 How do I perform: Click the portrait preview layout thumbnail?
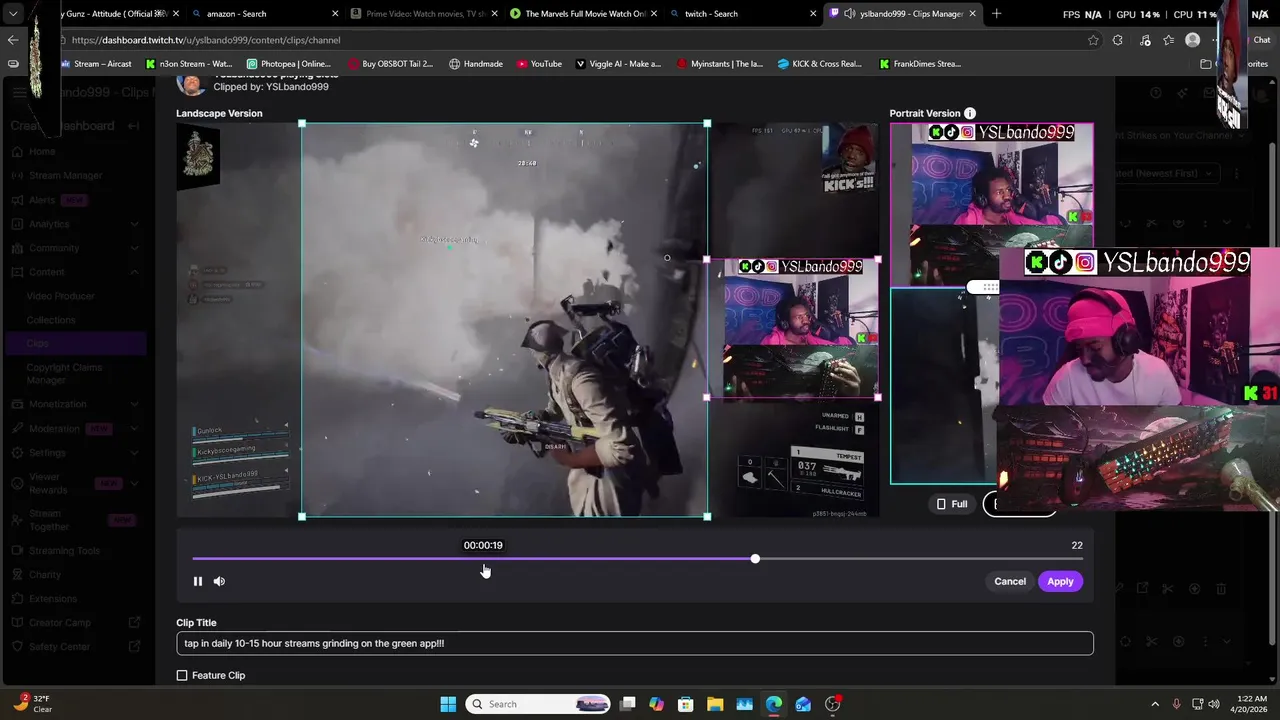coord(991,303)
